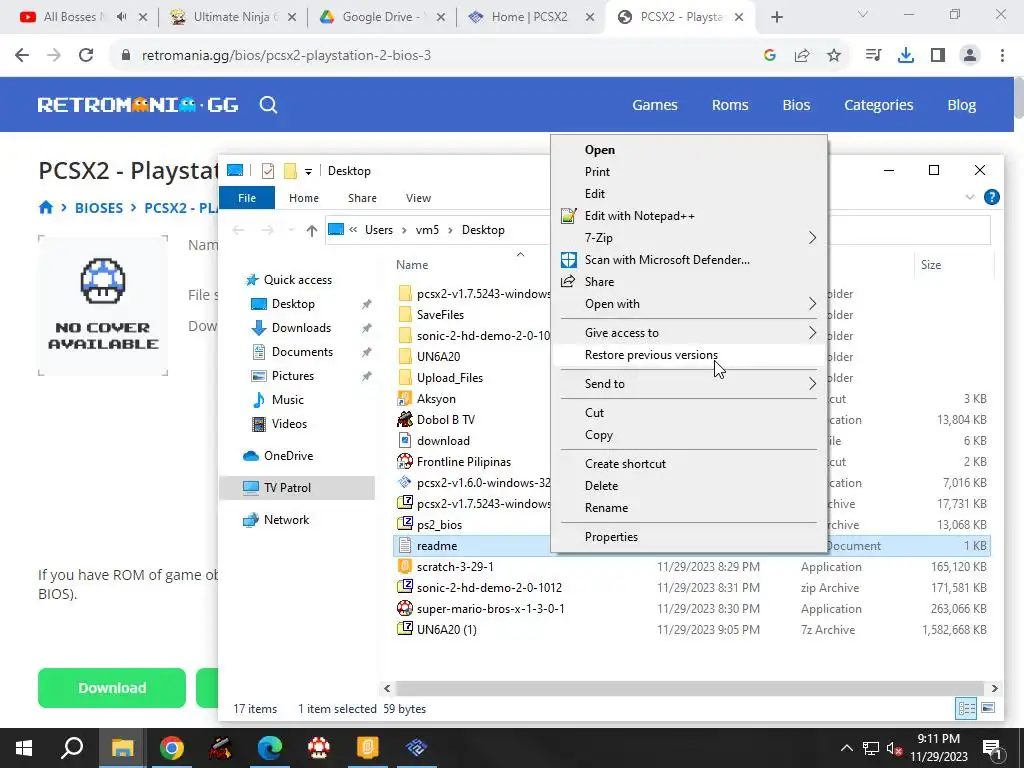
Task: Open Chrome from the taskbar
Action: 171,748
